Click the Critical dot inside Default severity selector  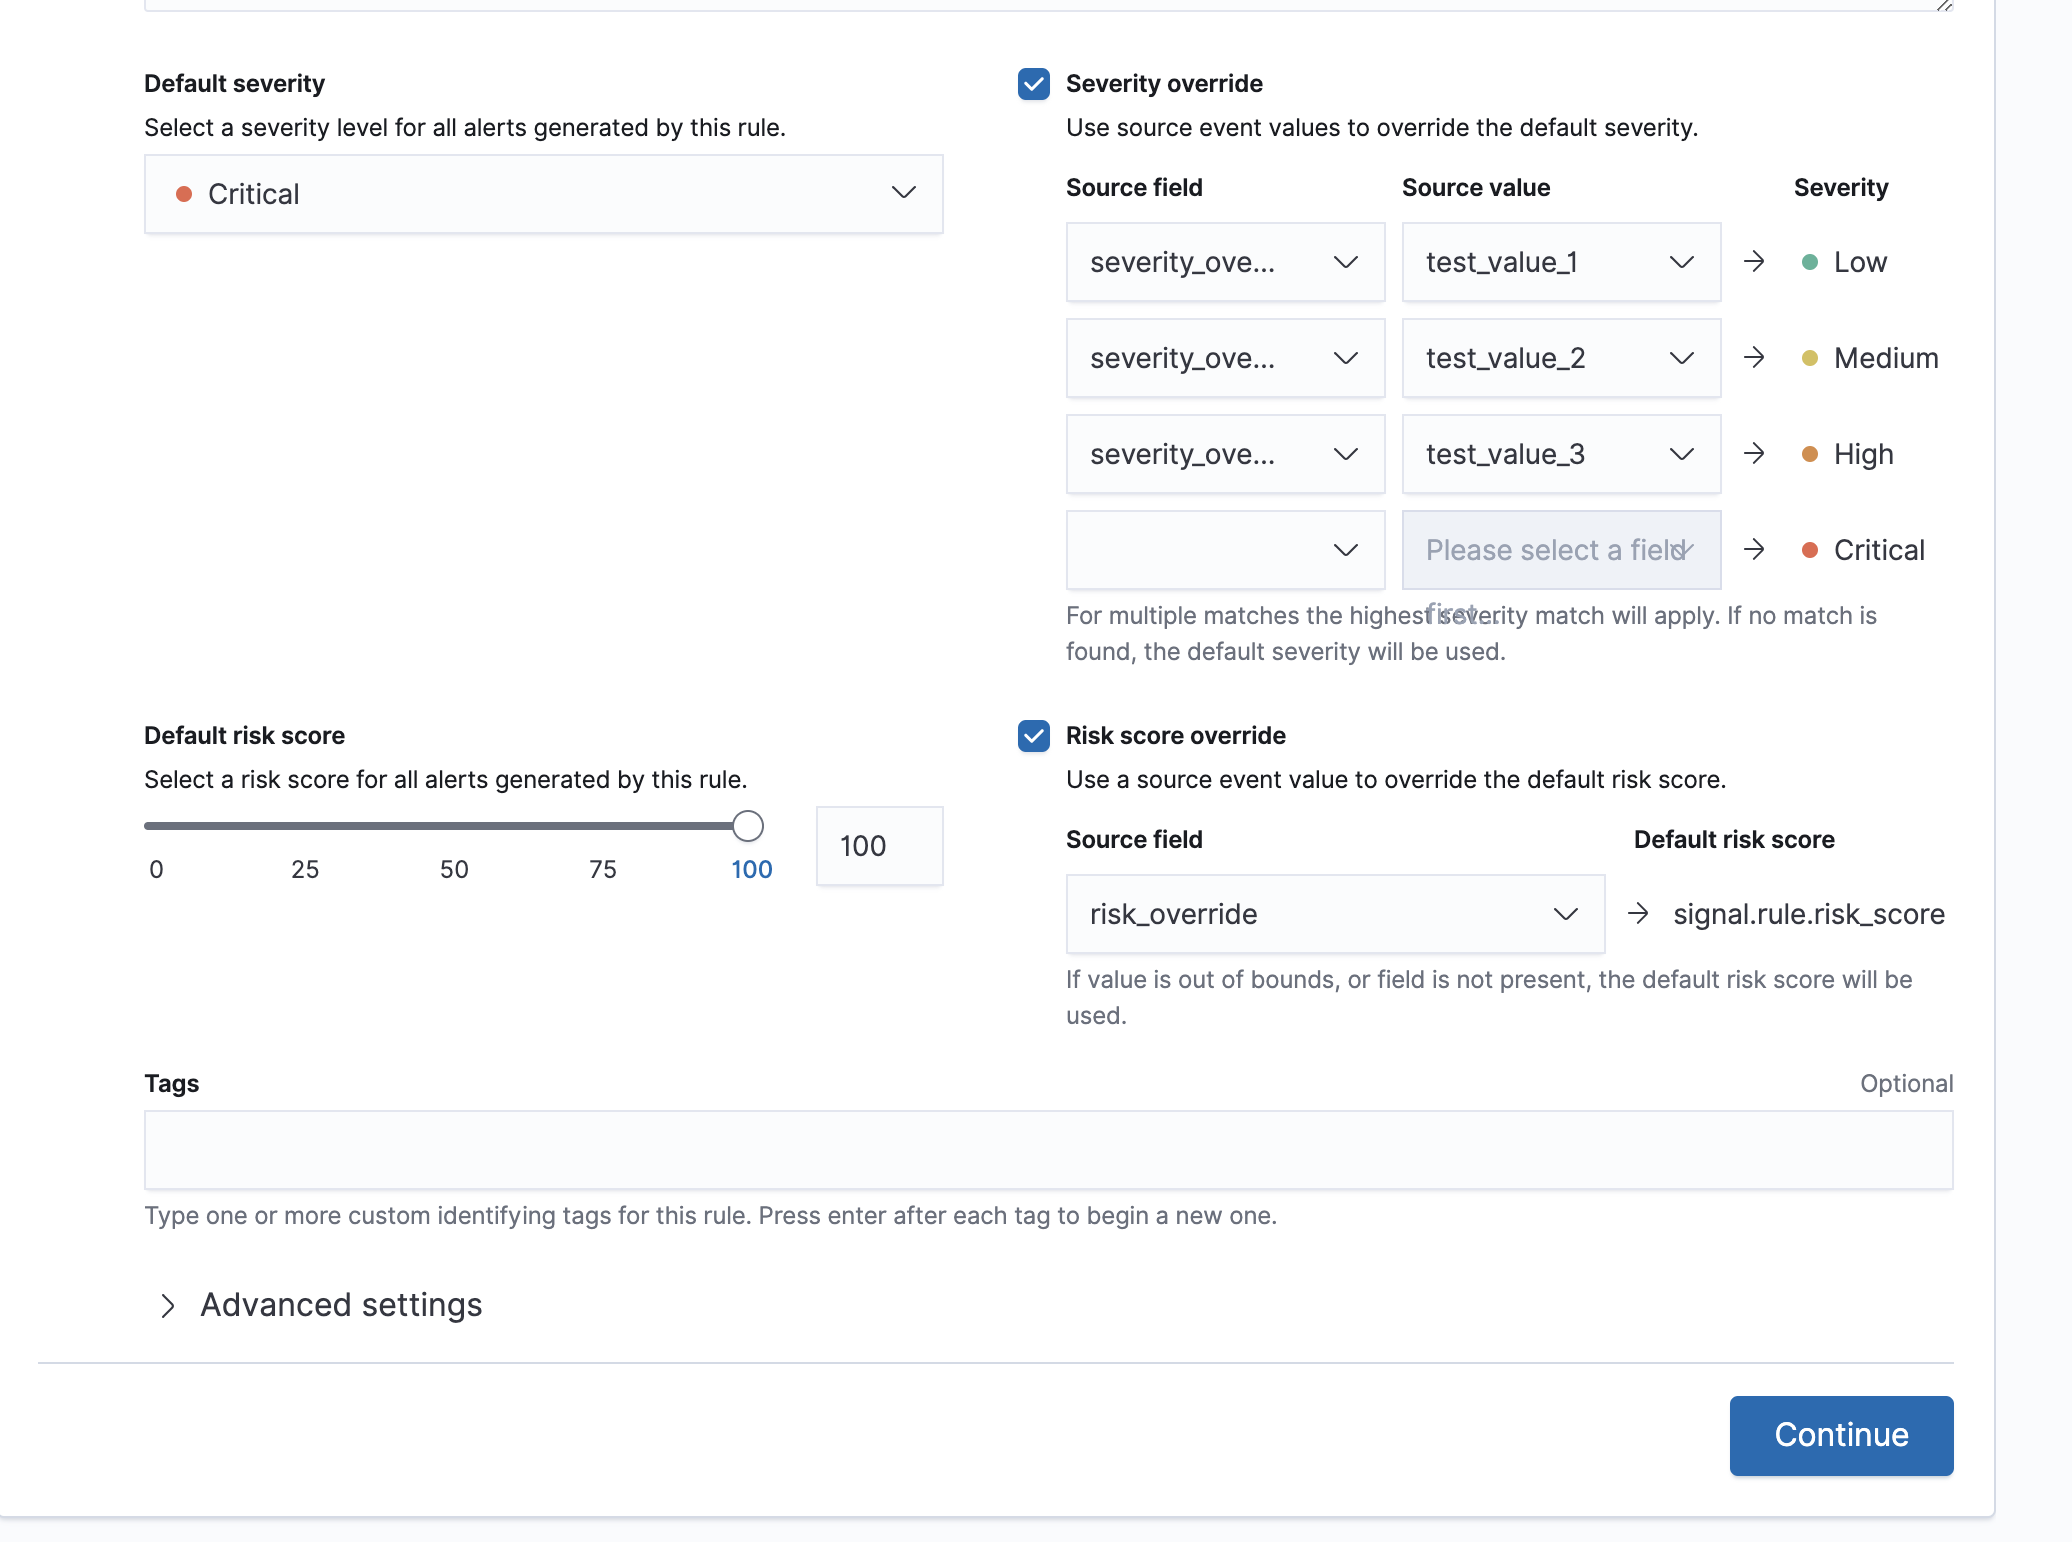[185, 194]
